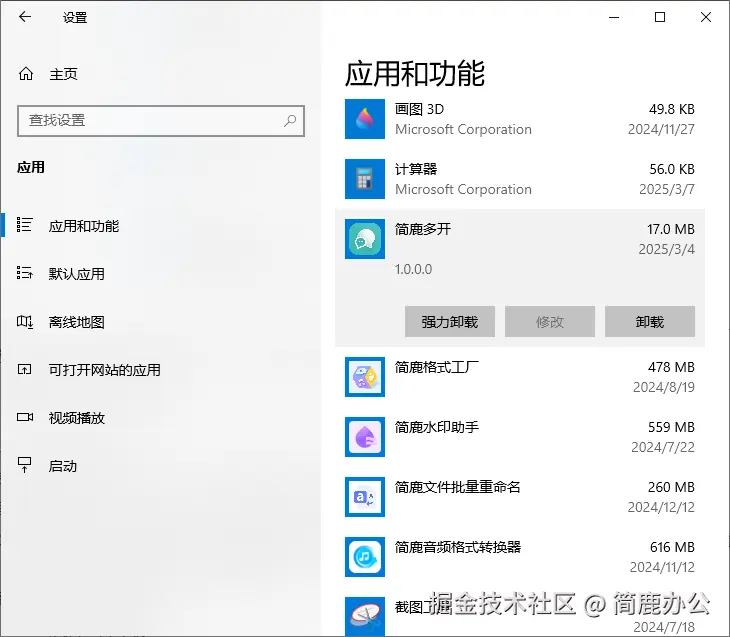Maximize the 设置 window
Image resolution: width=730 pixels, height=637 pixels.
coord(660,17)
